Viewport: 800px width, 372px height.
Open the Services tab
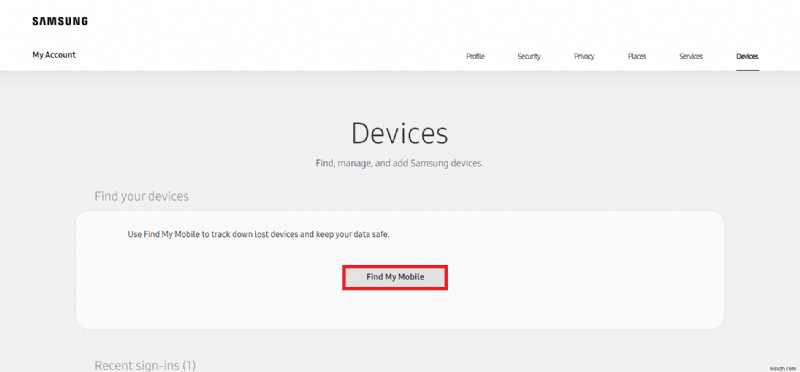click(x=691, y=57)
